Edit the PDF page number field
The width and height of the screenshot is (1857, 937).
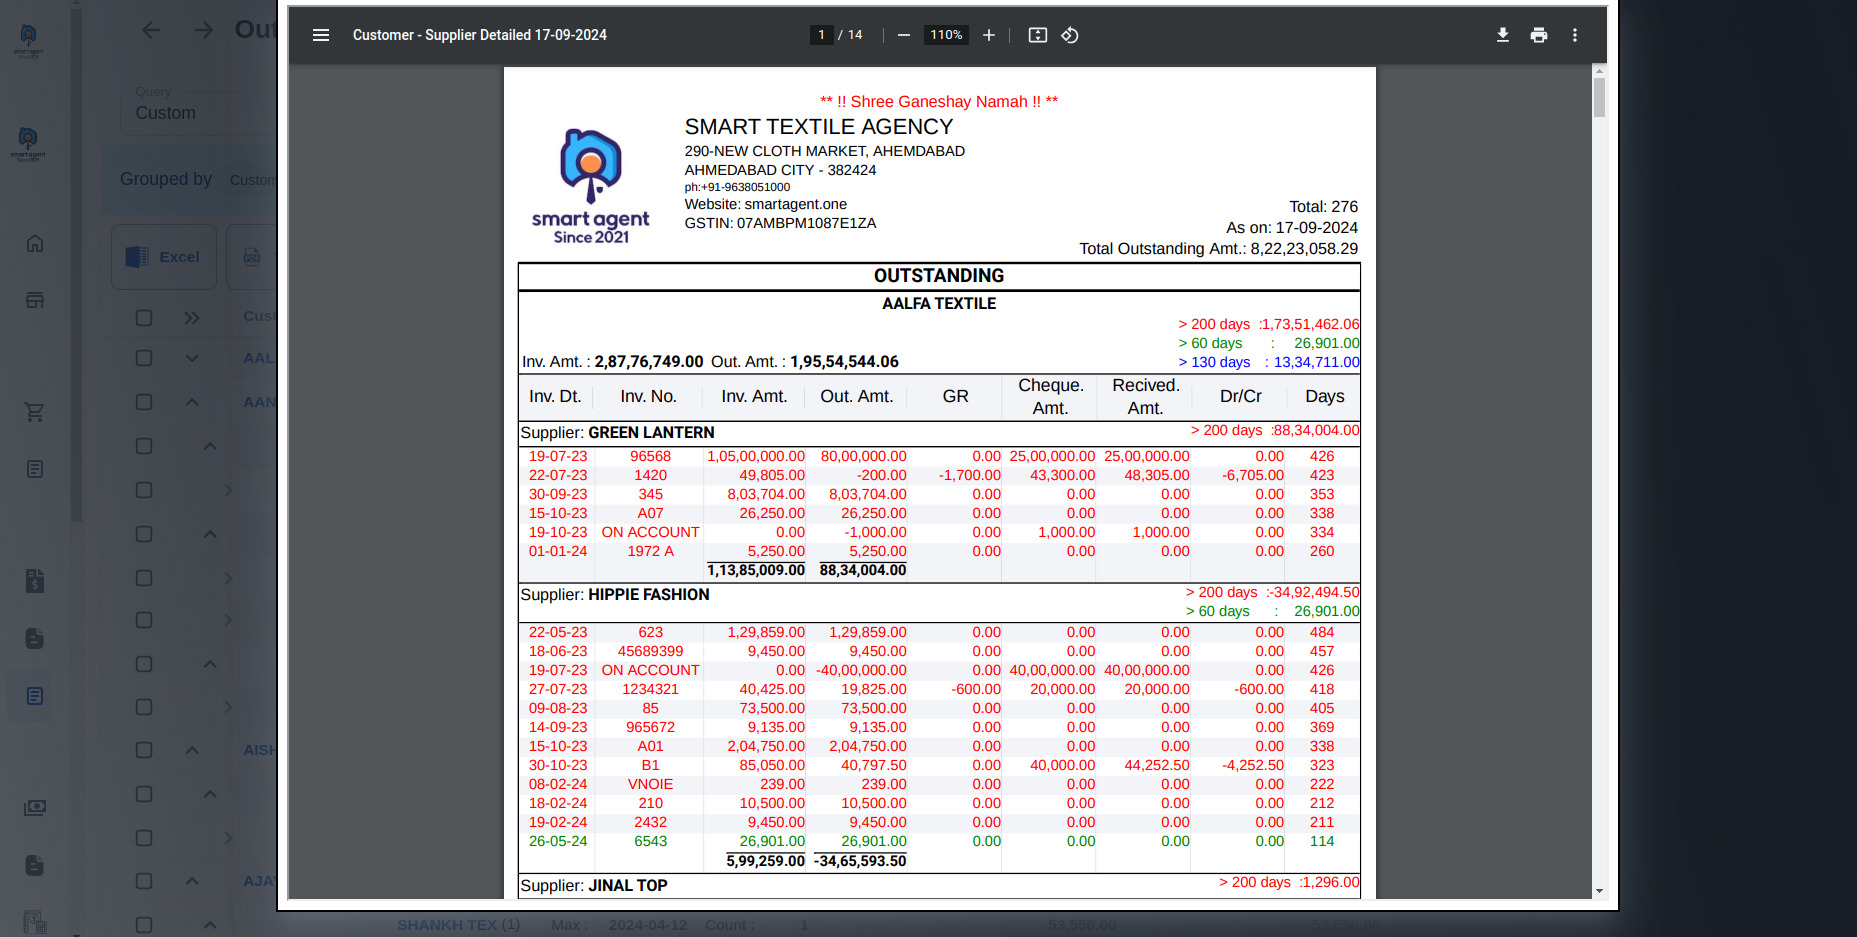(x=821, y=35)
